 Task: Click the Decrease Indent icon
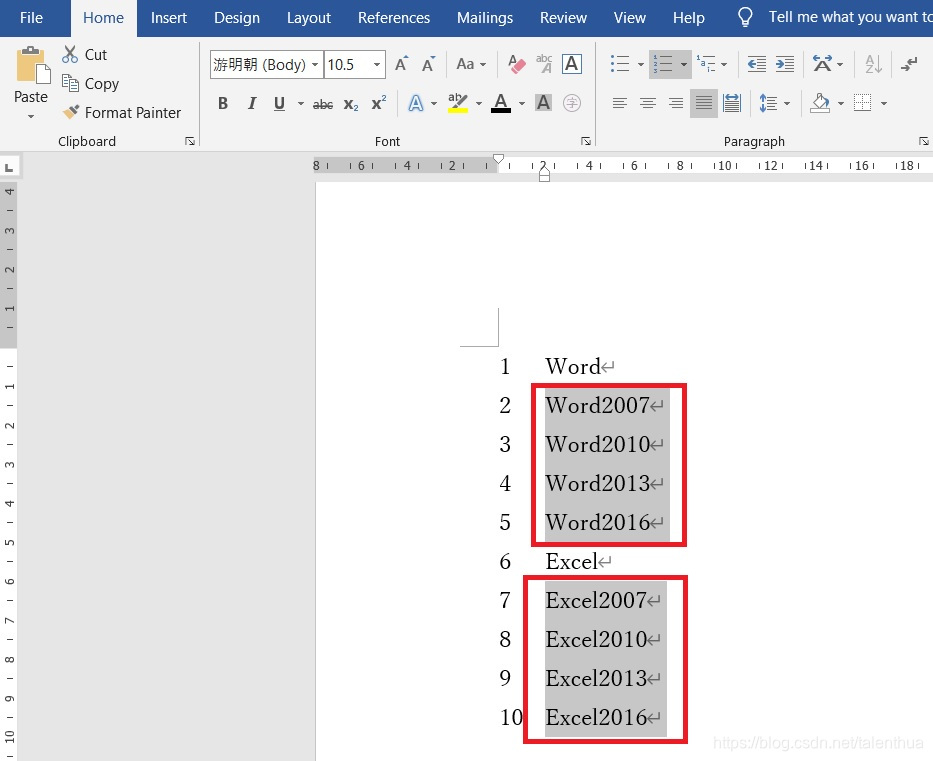point(756,64)
